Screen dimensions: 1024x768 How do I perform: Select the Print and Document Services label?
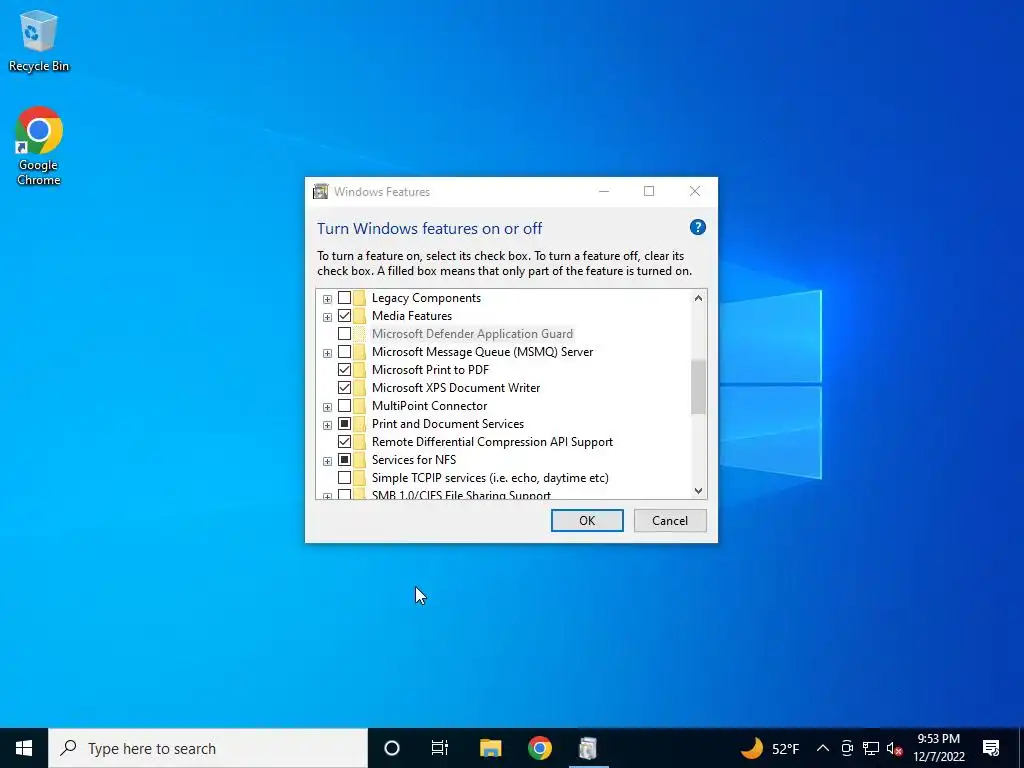pyautogui.click(x=448, y=424)
